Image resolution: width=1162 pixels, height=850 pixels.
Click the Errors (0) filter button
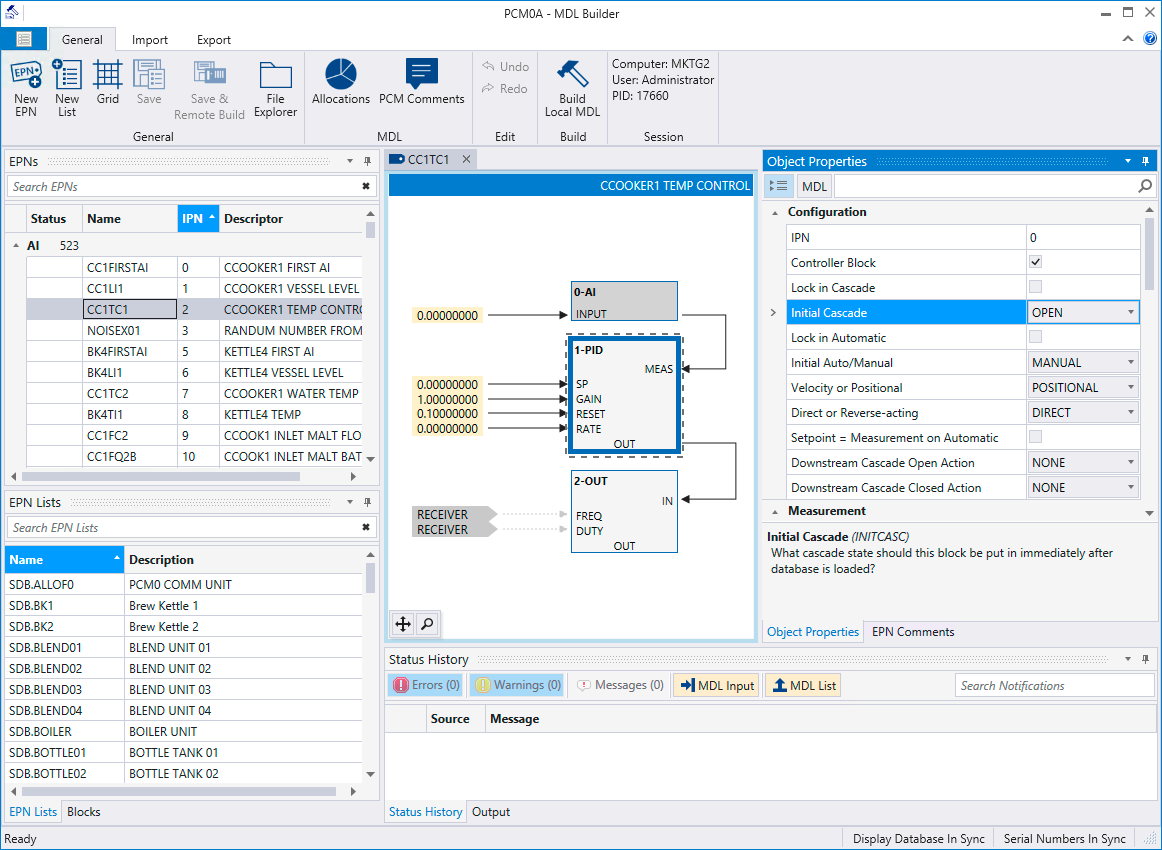(x=426, y=685)
